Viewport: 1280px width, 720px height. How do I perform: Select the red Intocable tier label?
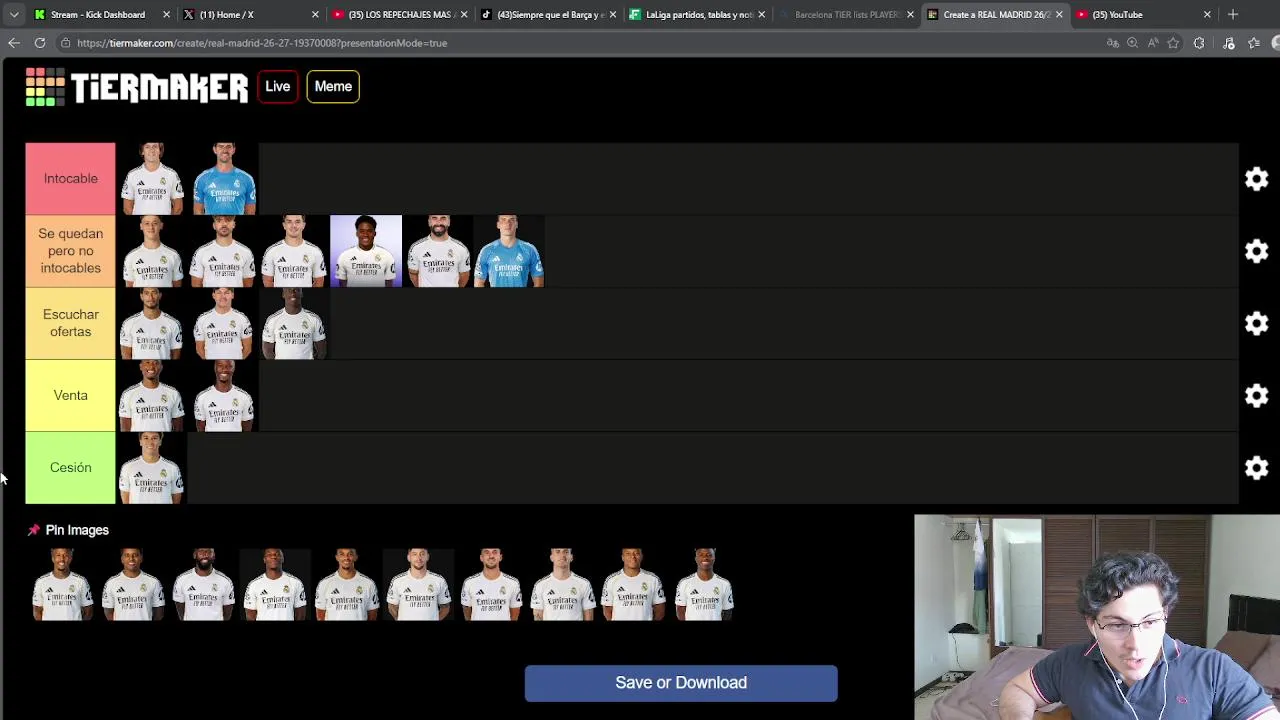coord(70,179)
